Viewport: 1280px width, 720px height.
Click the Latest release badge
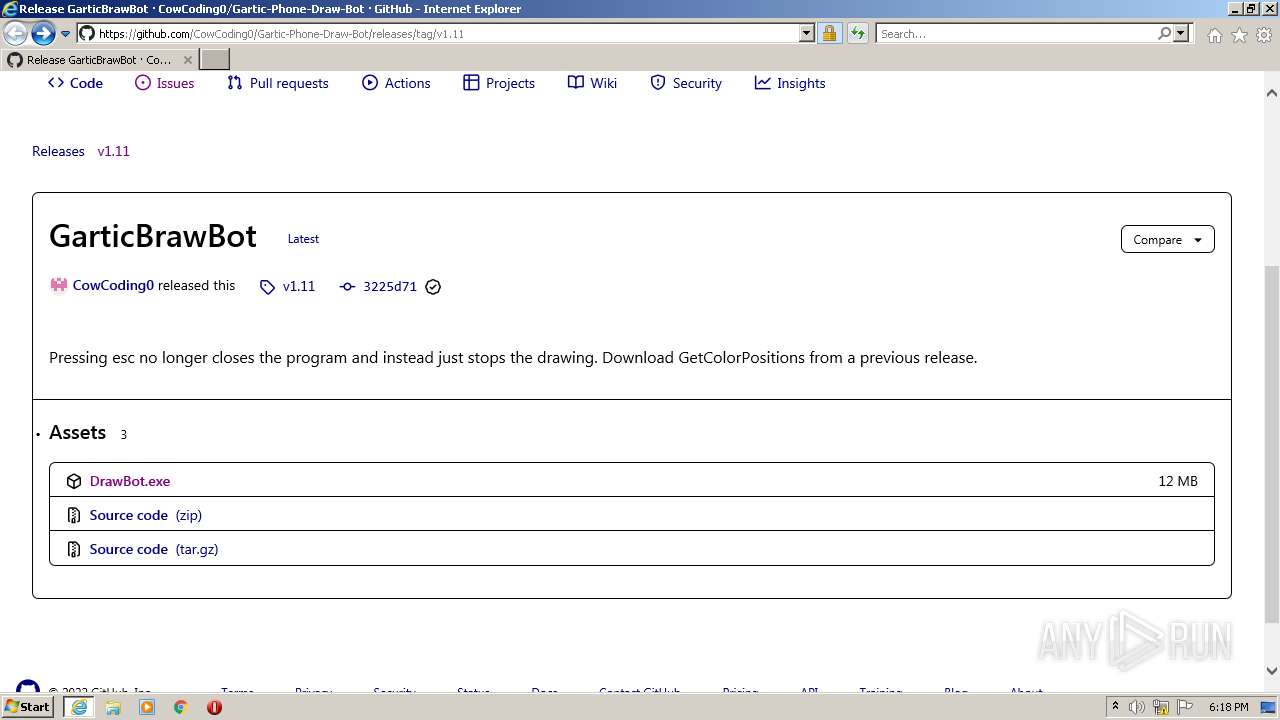click(x=303, y=239)
